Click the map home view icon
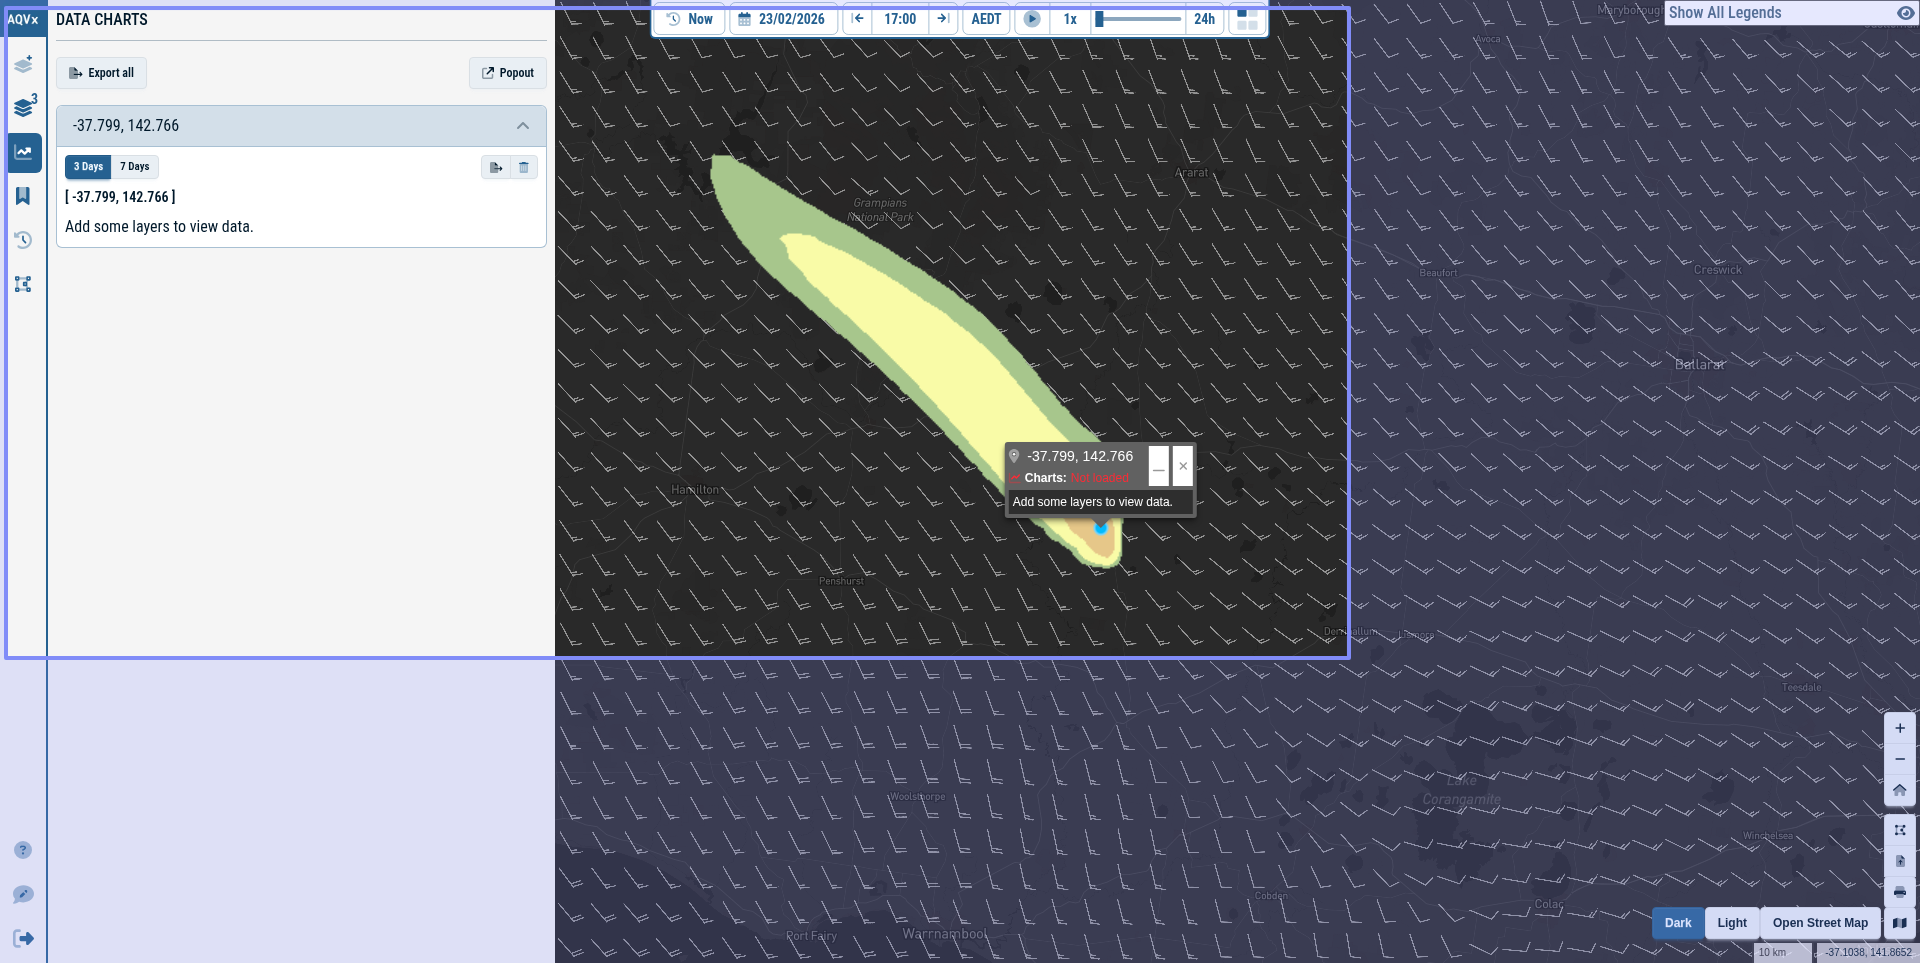 1900,790
